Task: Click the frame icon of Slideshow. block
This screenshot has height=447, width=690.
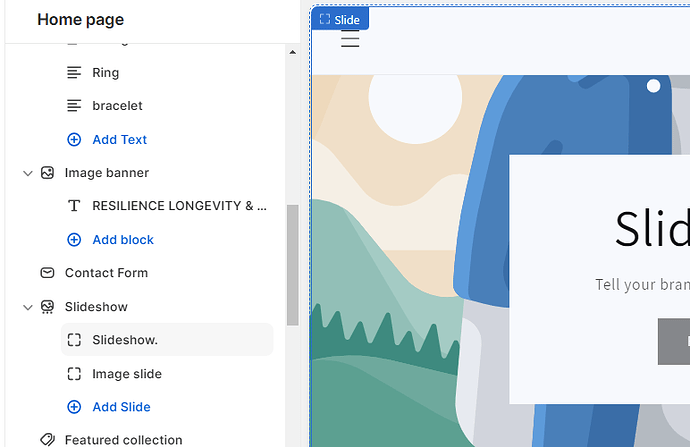Action: pyautogui.click(x=74, y=340)
